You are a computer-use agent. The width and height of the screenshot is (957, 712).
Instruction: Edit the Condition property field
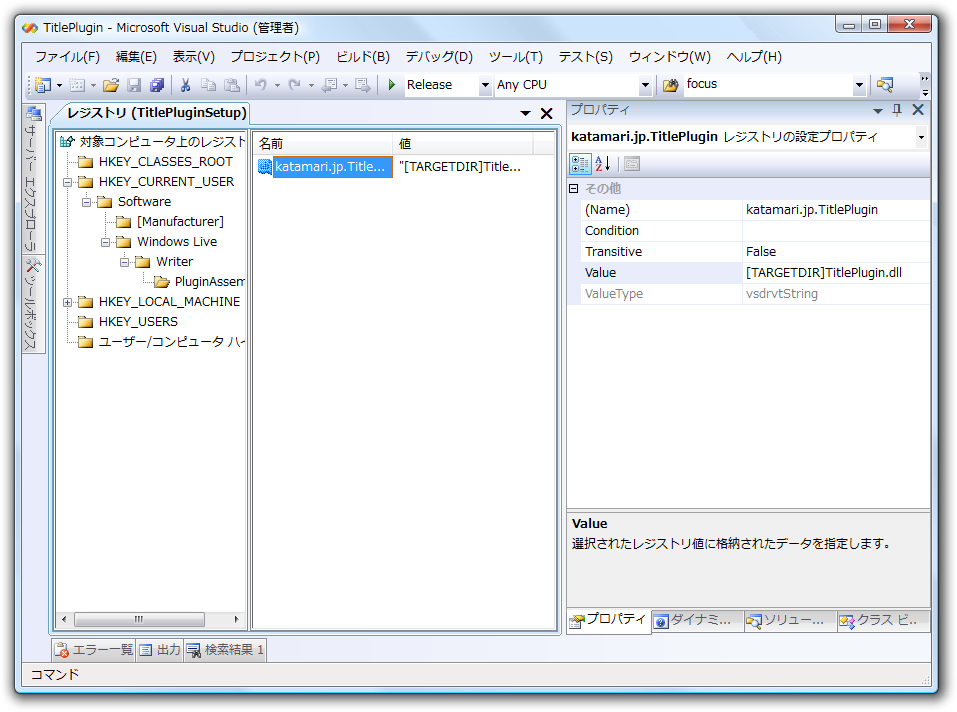pos(835,231)
